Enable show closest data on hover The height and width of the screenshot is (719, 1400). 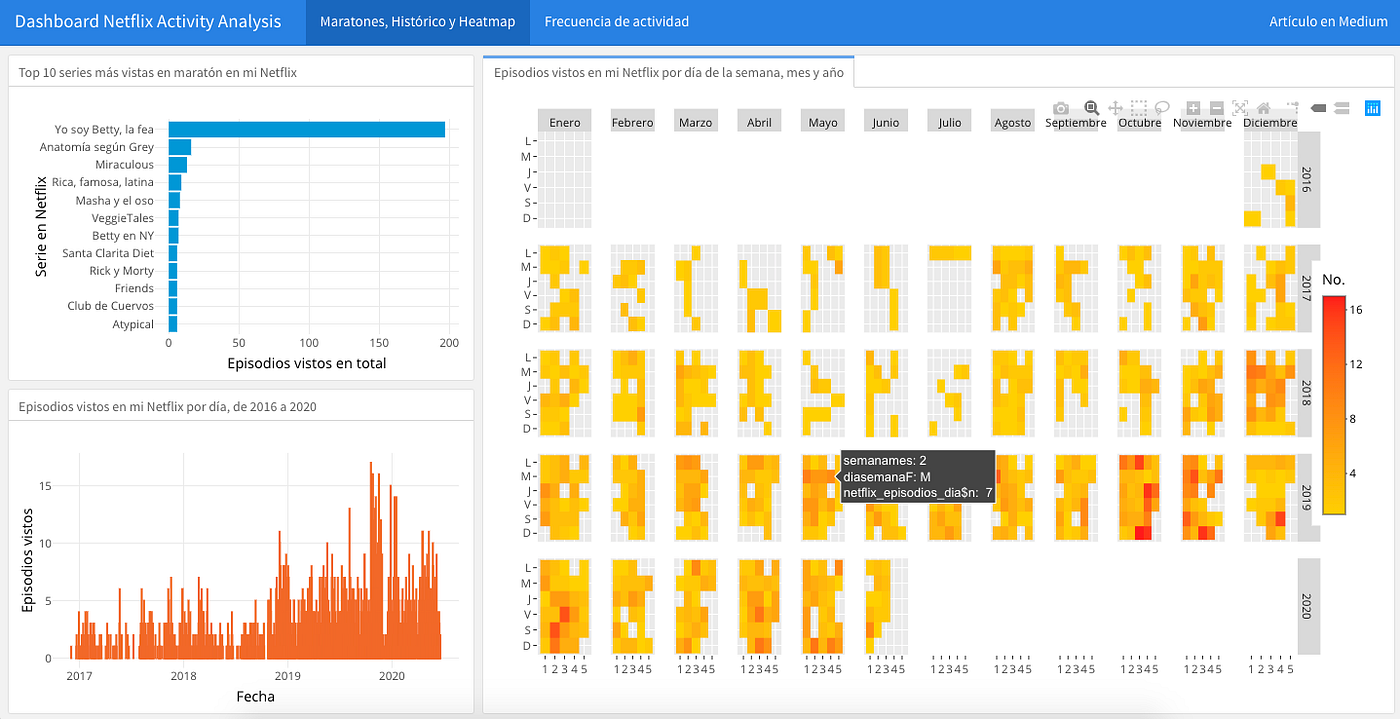pyautogui.click(x=1317, y=107)
